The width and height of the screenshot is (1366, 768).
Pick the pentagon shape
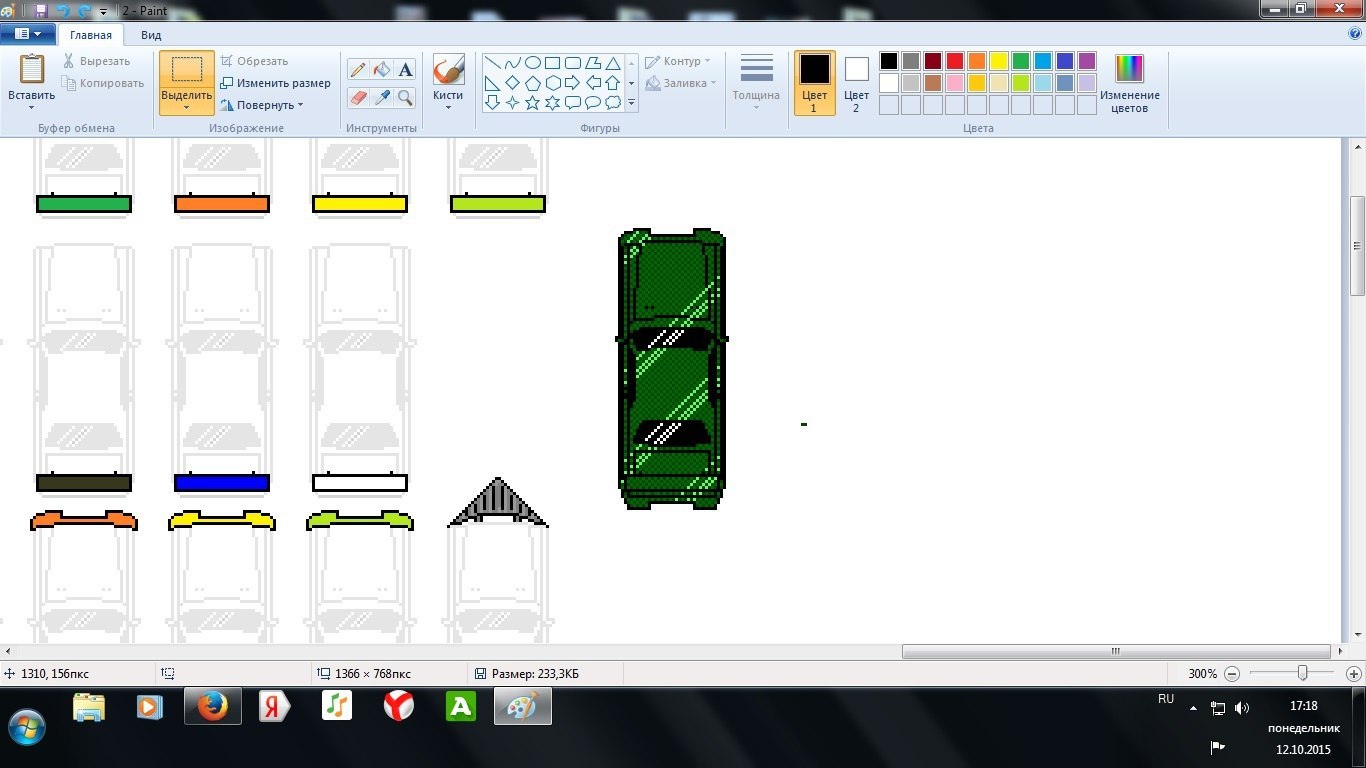point(532,82)
